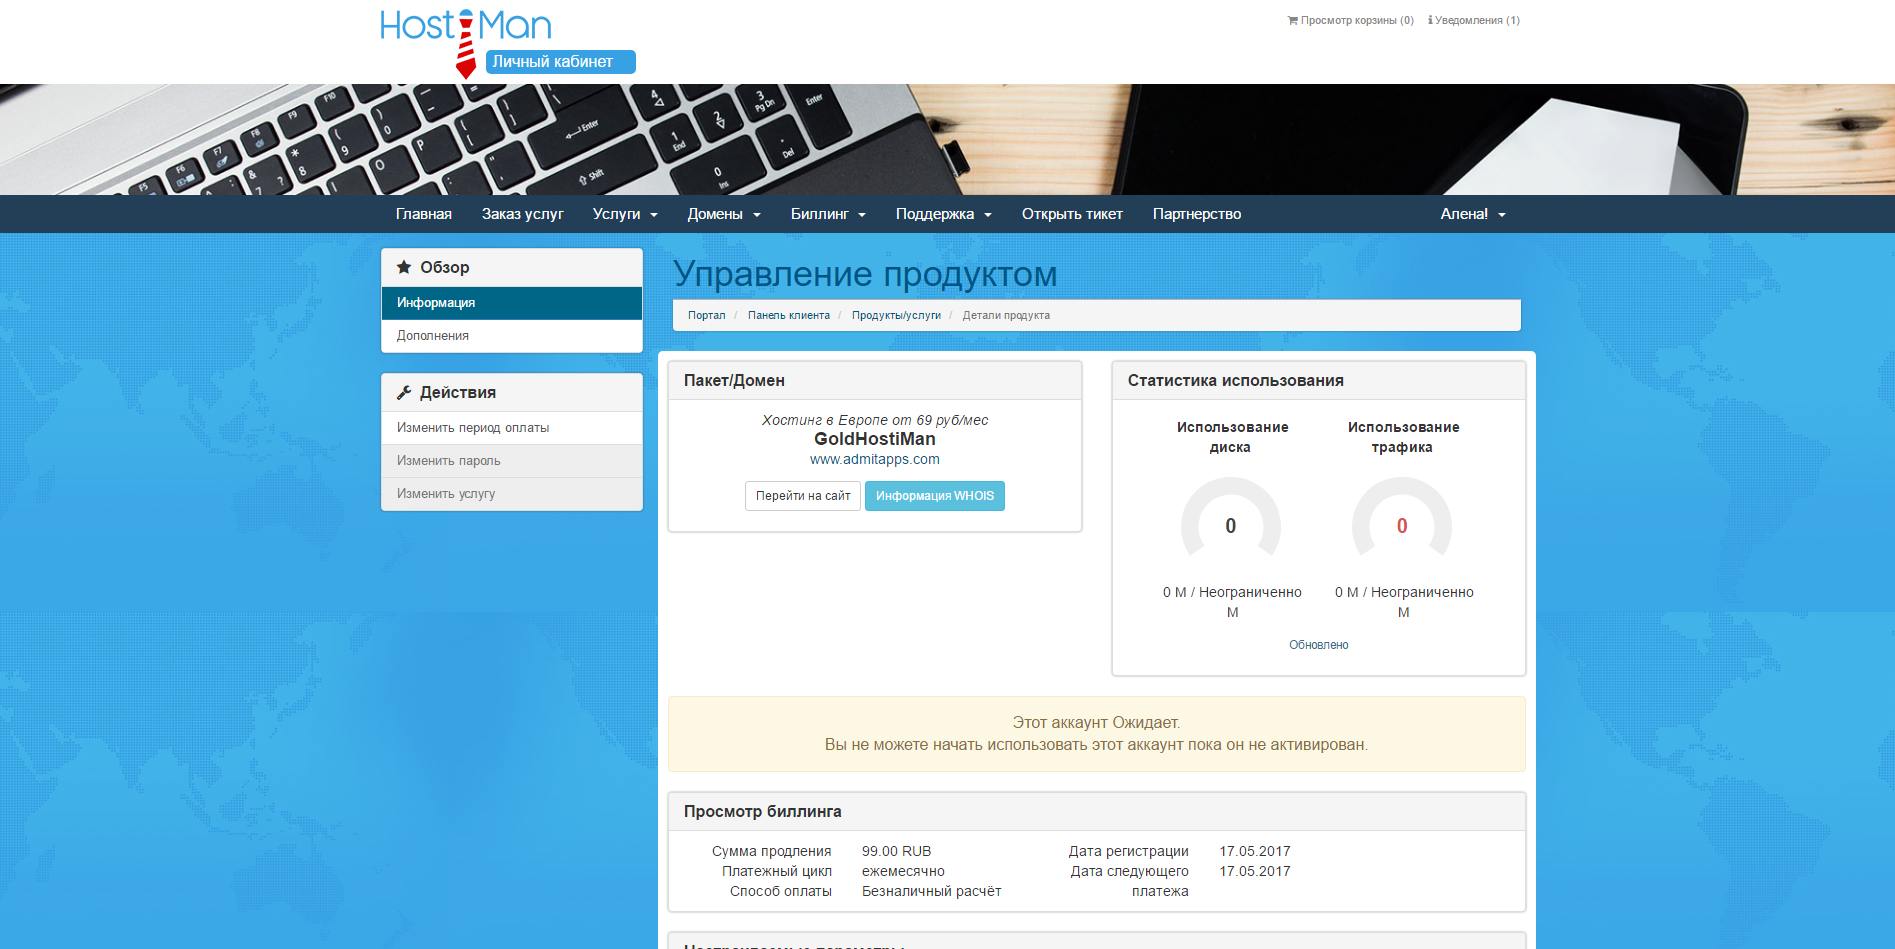
Task: Click the shopping cart icon
Action: coord(1292,20)
